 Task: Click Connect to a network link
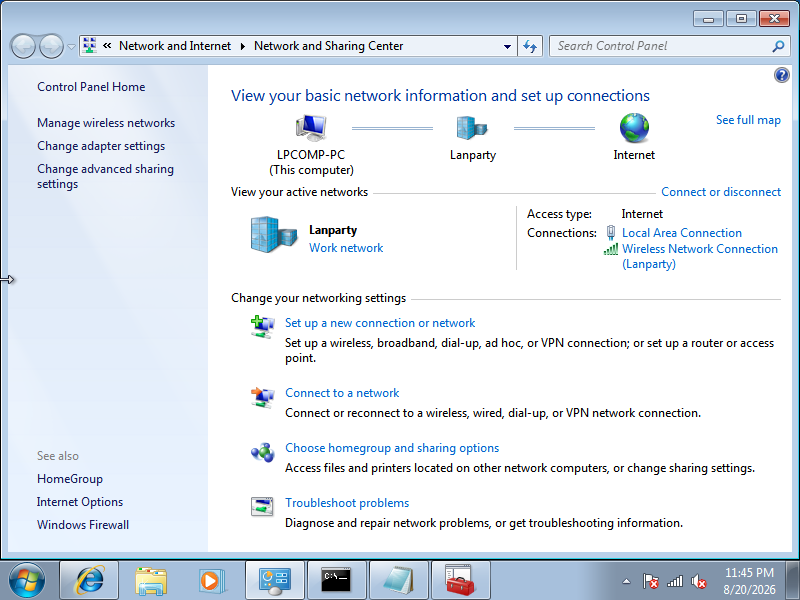pos(342,393)
